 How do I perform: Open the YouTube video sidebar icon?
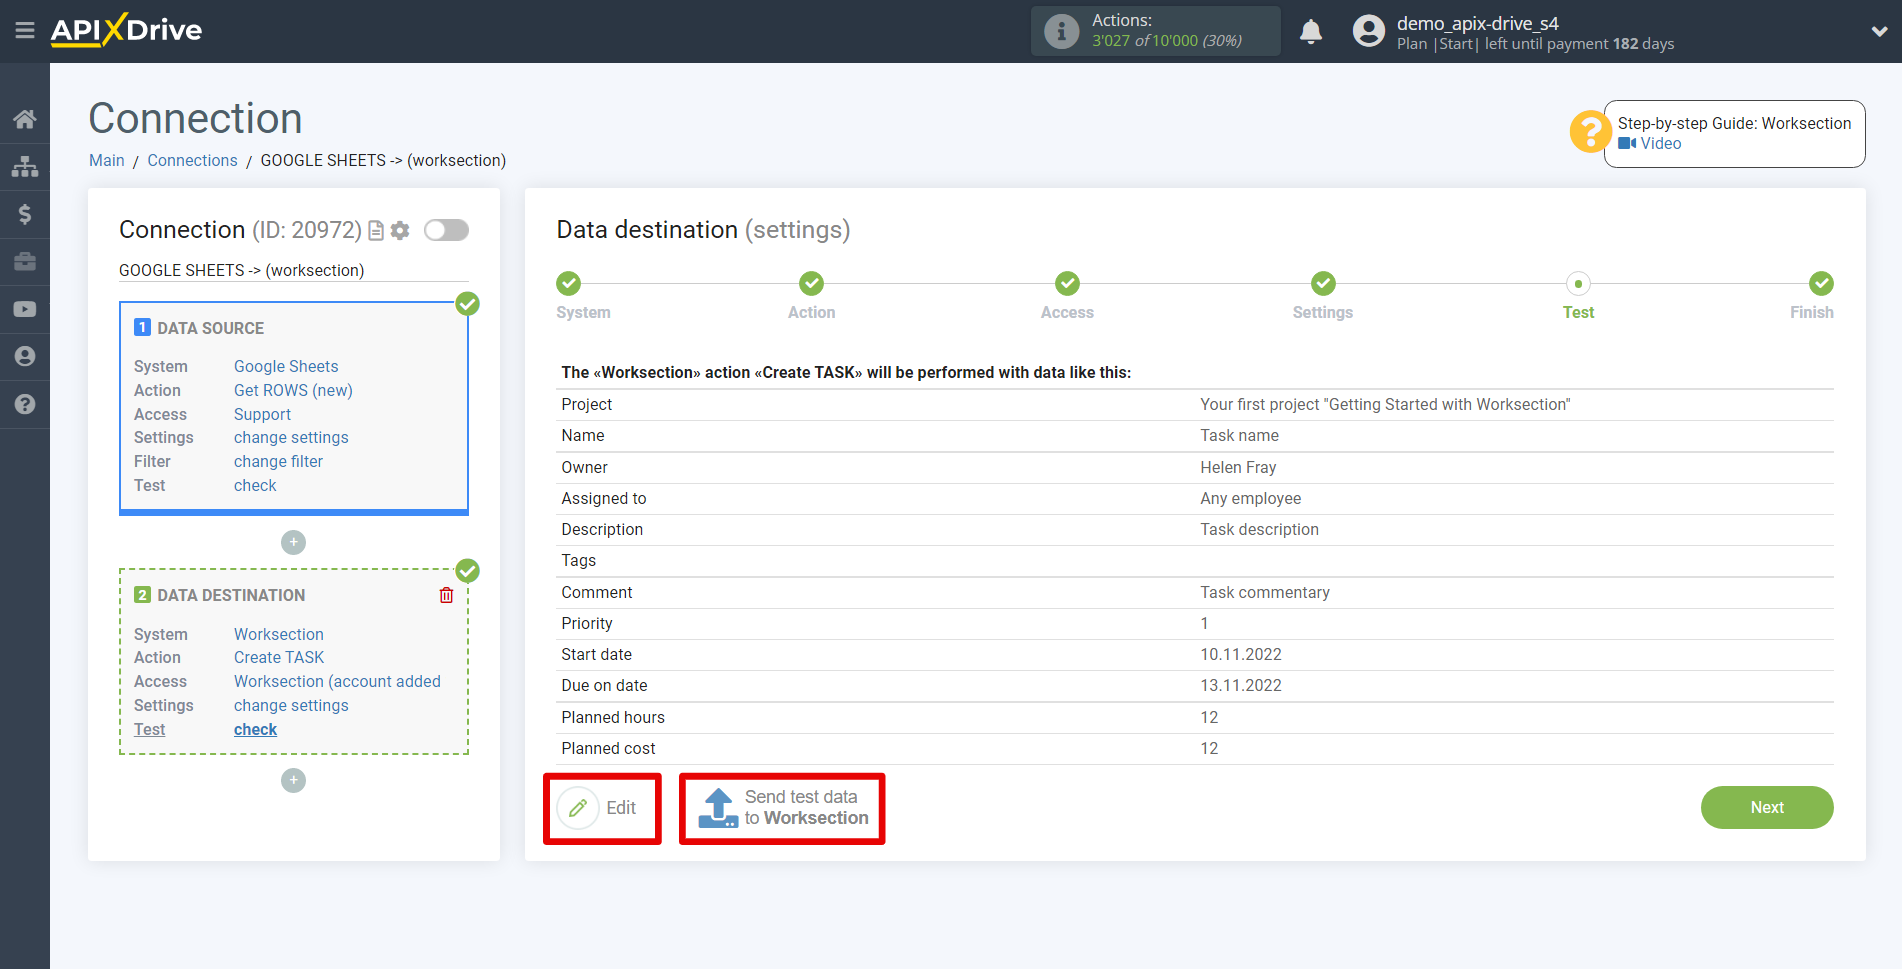tap(25, 309)
